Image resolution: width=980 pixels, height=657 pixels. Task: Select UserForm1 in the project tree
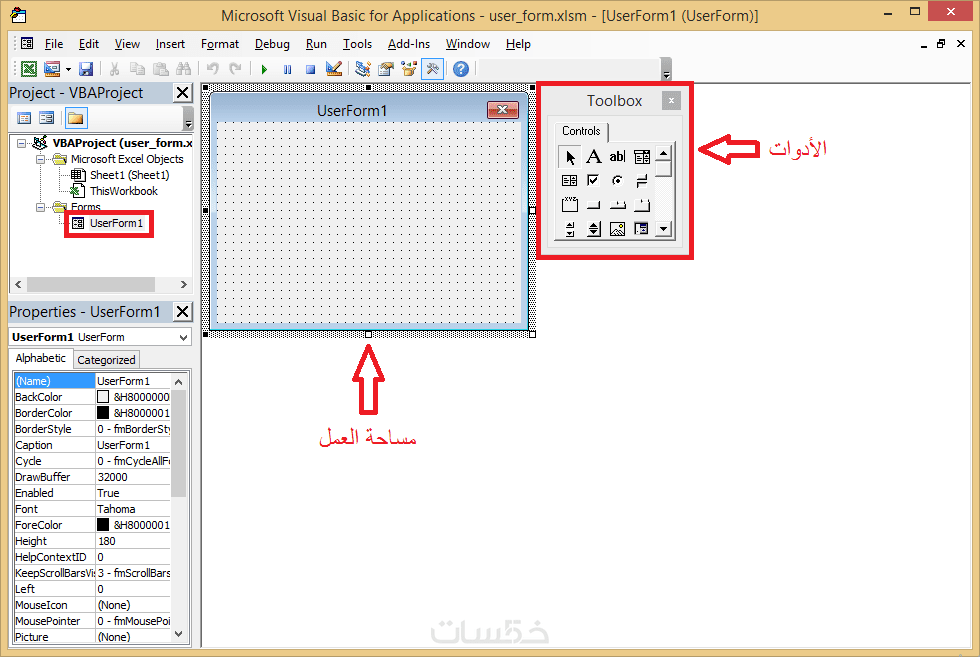[x=116, y=223]
